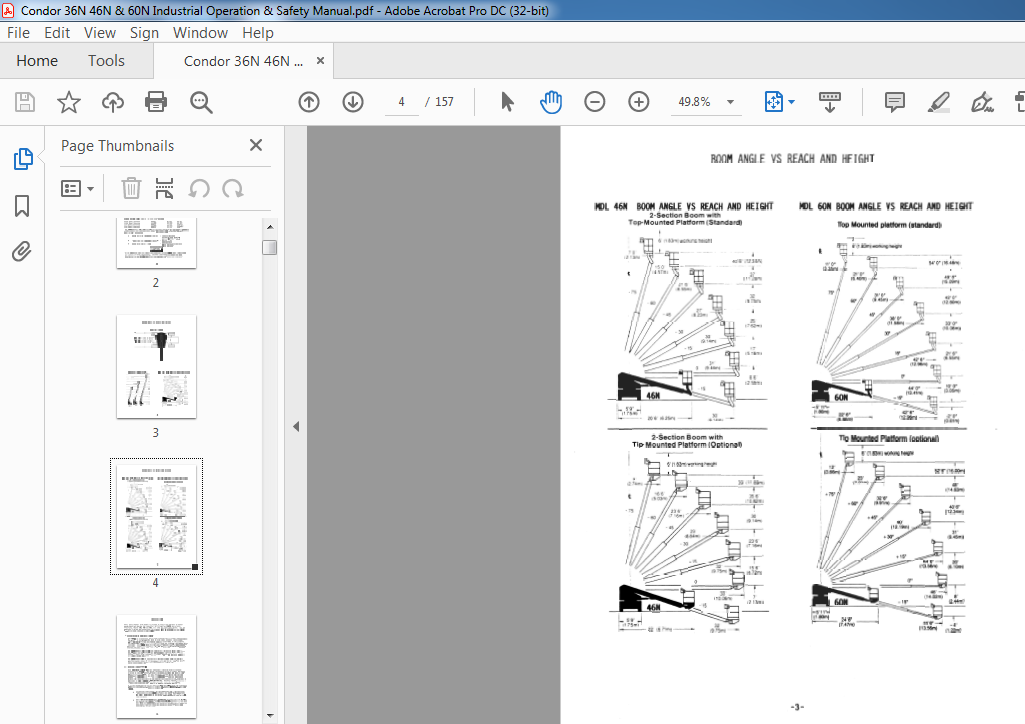Click the fit page tool icon
Image resolution: width=1025 pixels, height=724 pixels.
pyautogui.click(x=774, y=102)
